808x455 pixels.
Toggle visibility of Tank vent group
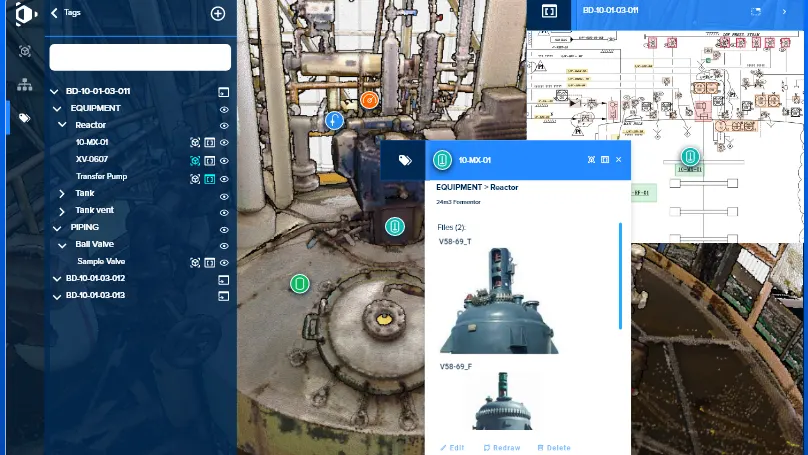click(224, 213)
